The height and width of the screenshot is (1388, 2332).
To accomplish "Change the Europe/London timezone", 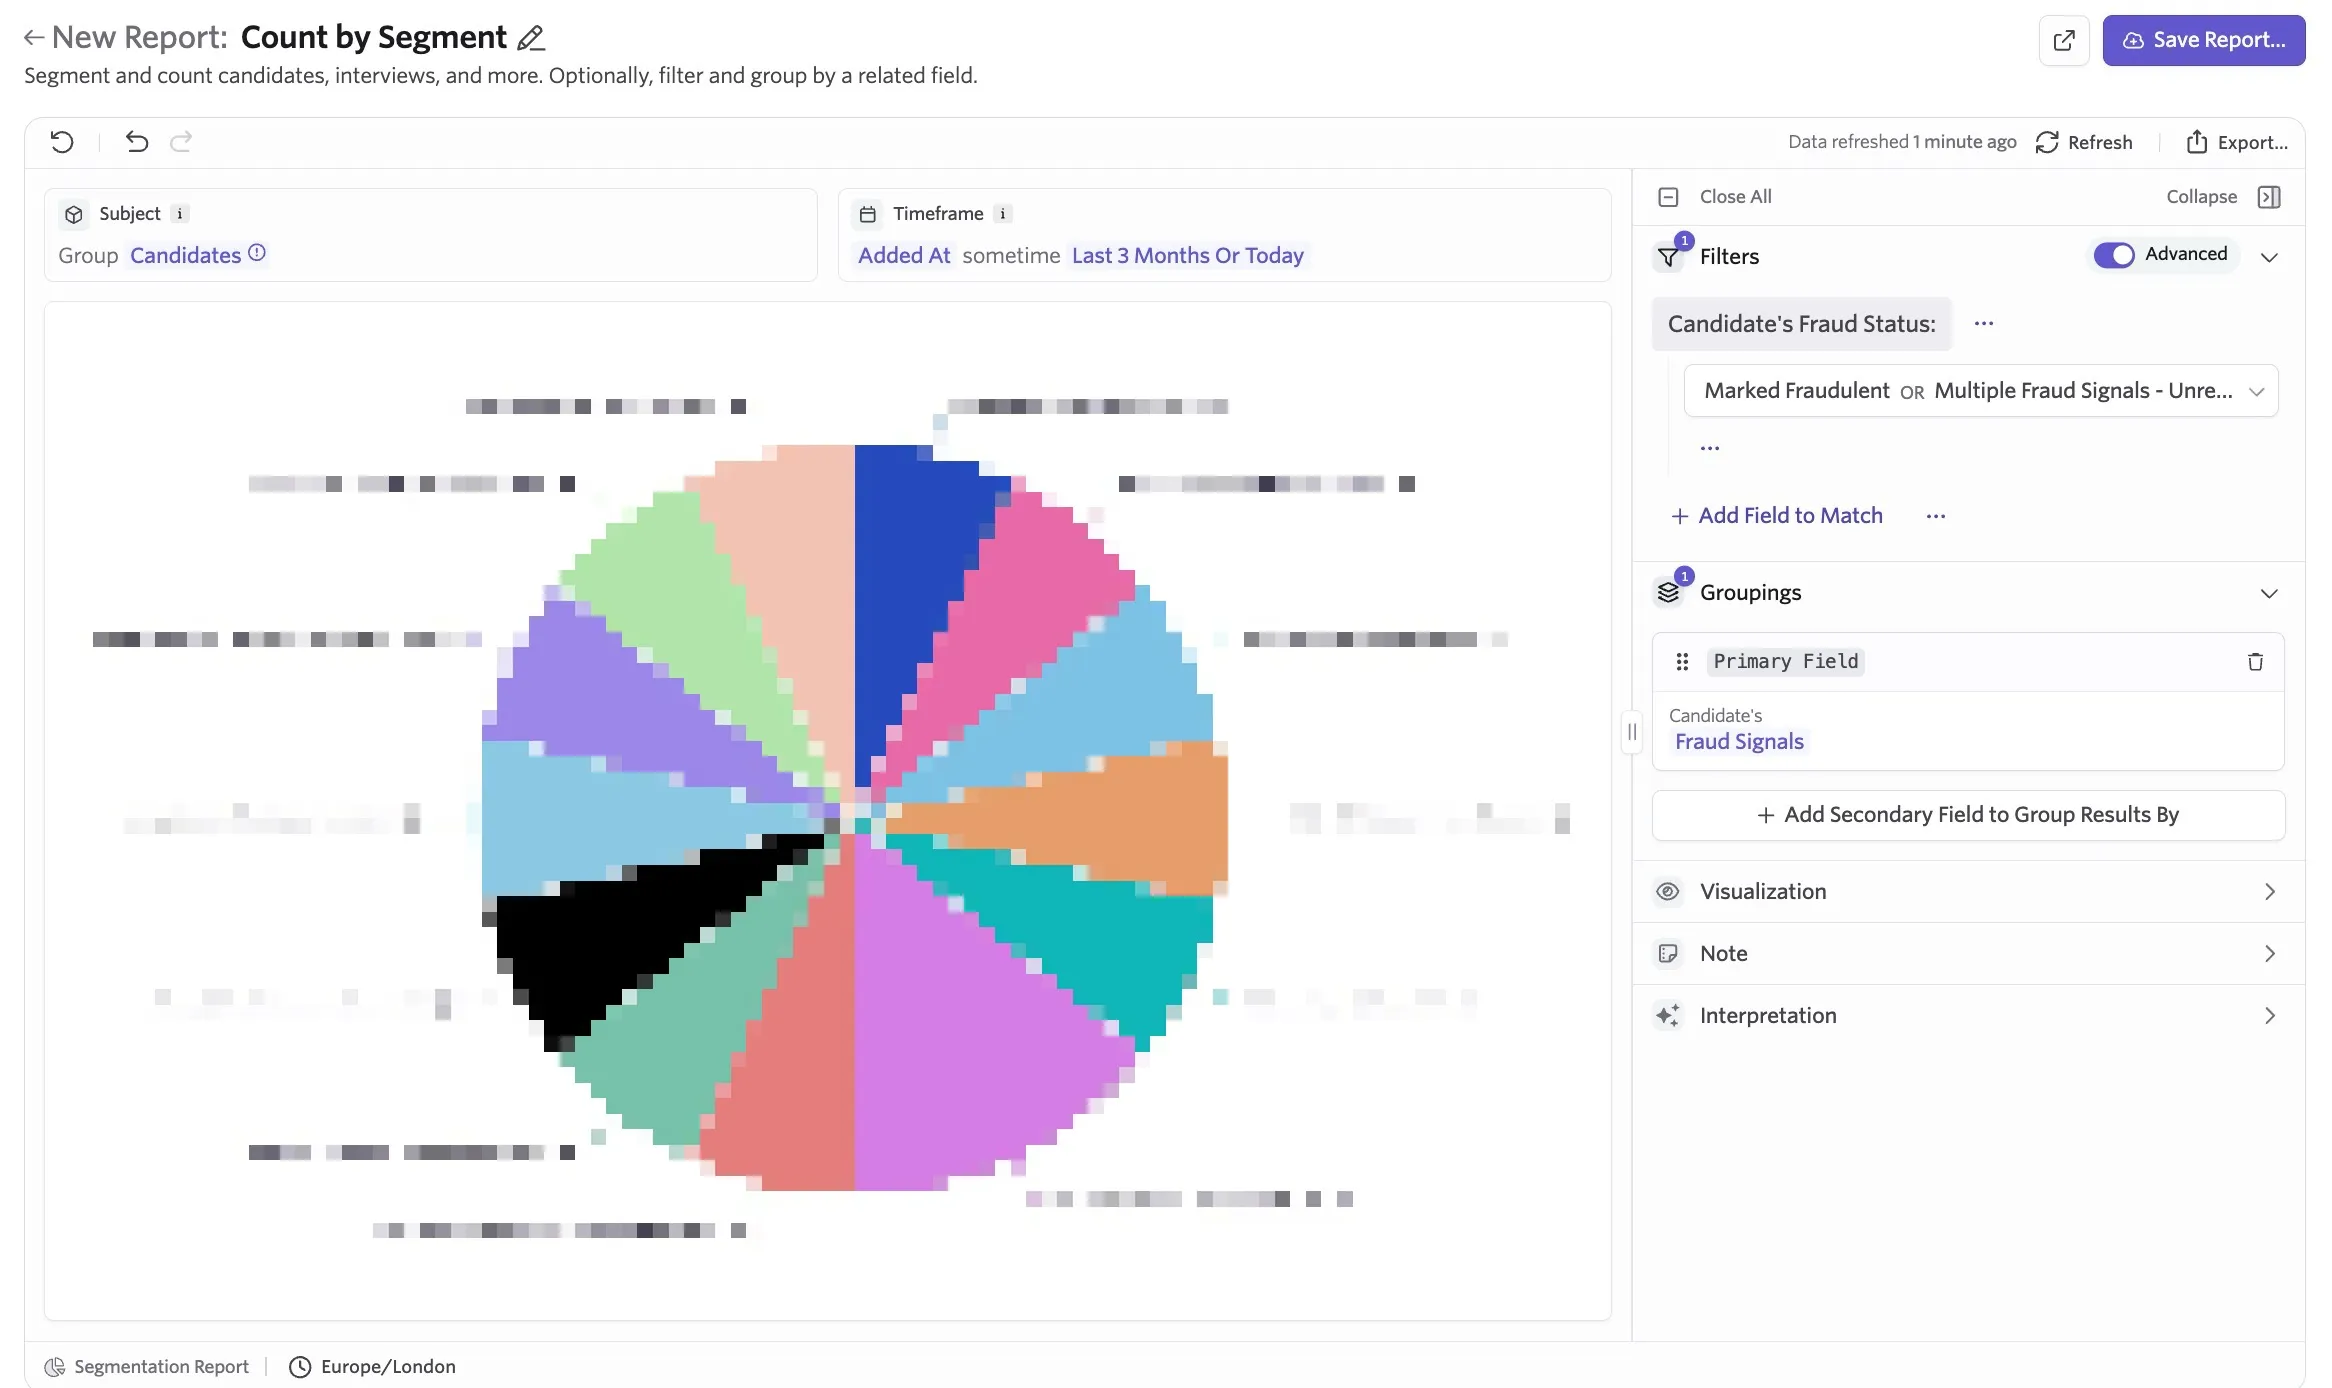I will pos(388,1367).
